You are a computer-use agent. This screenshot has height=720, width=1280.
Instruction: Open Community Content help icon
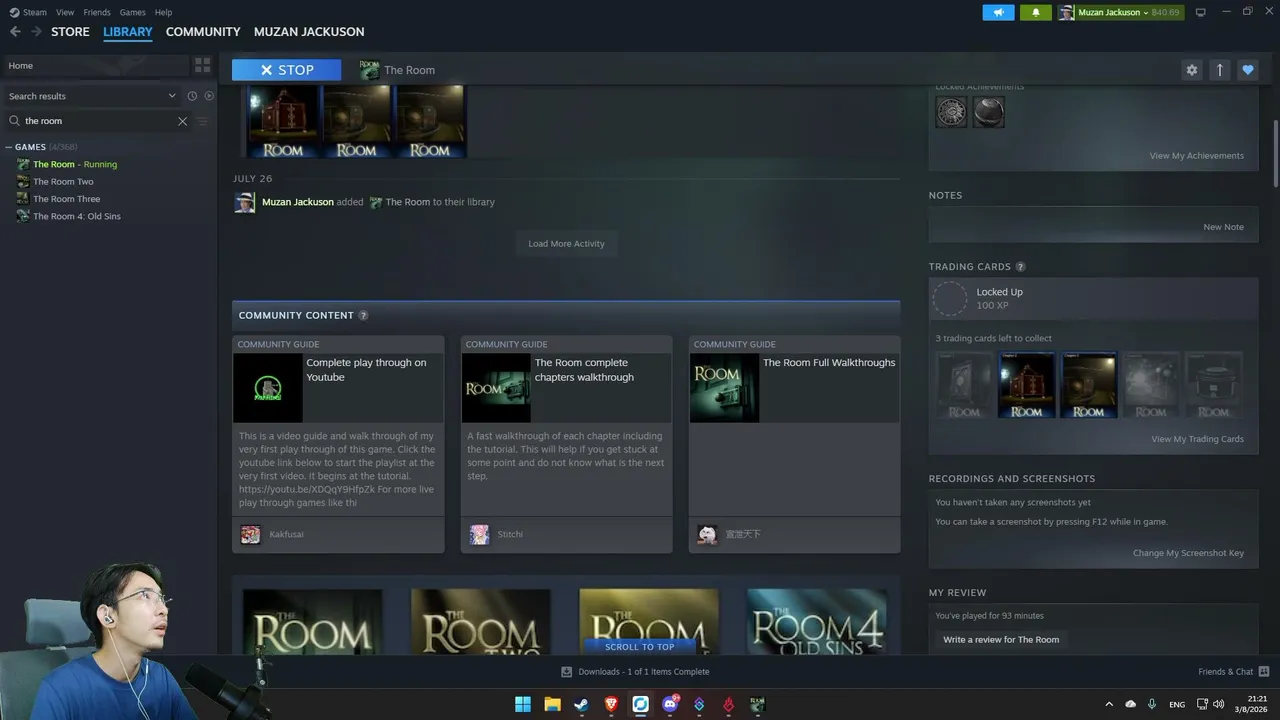(363, 316)
